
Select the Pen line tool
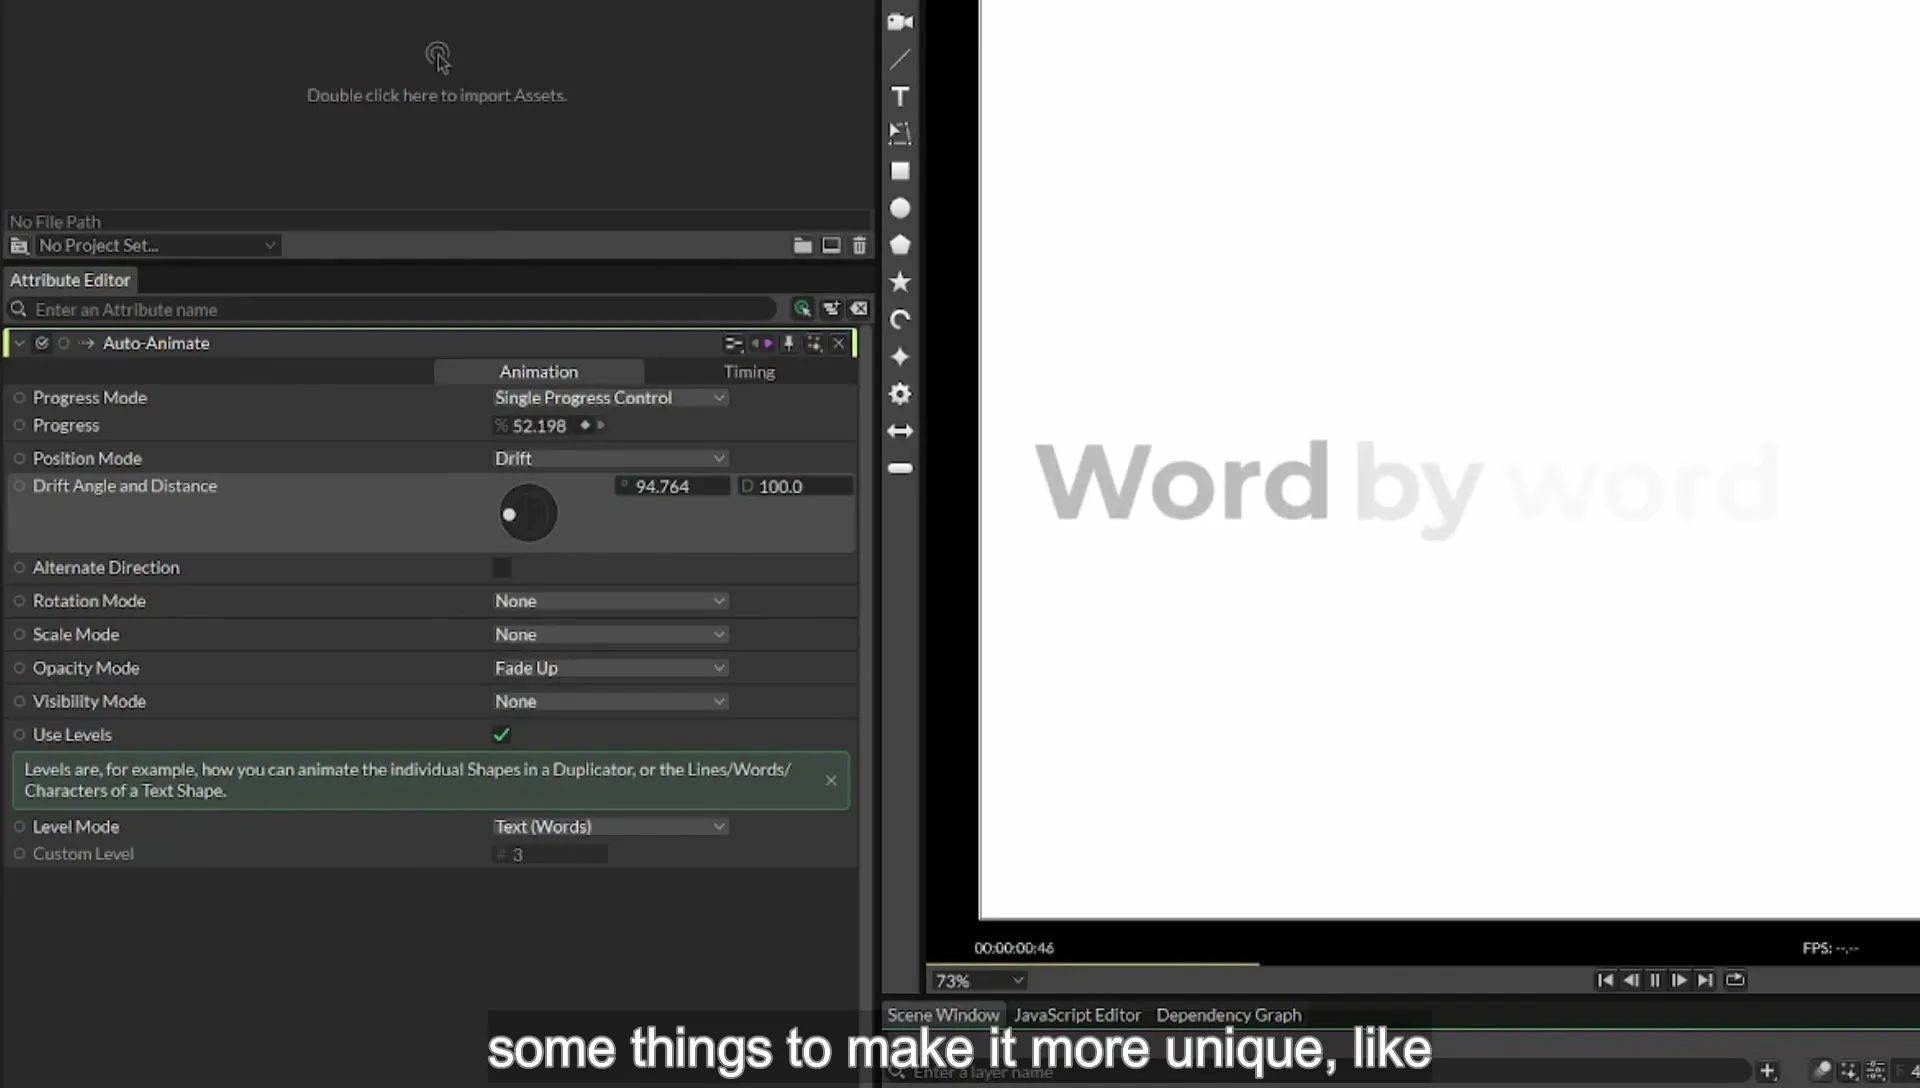900,59
